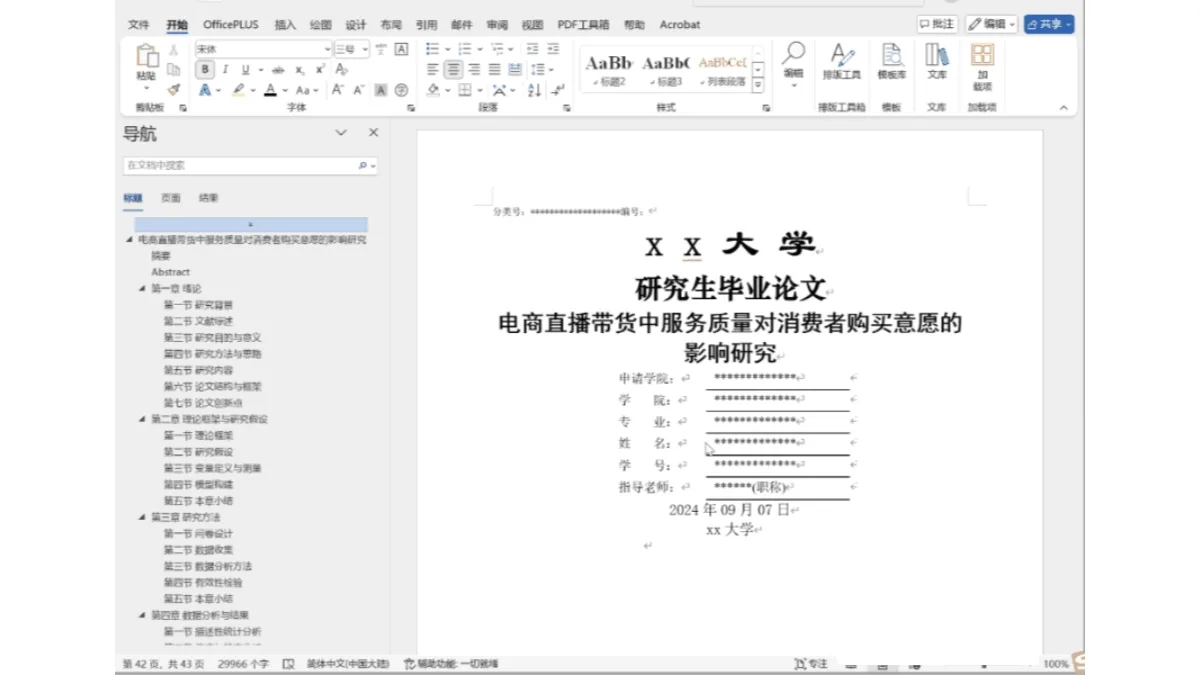Open the font color dropdown arrow

click(285, 90)
